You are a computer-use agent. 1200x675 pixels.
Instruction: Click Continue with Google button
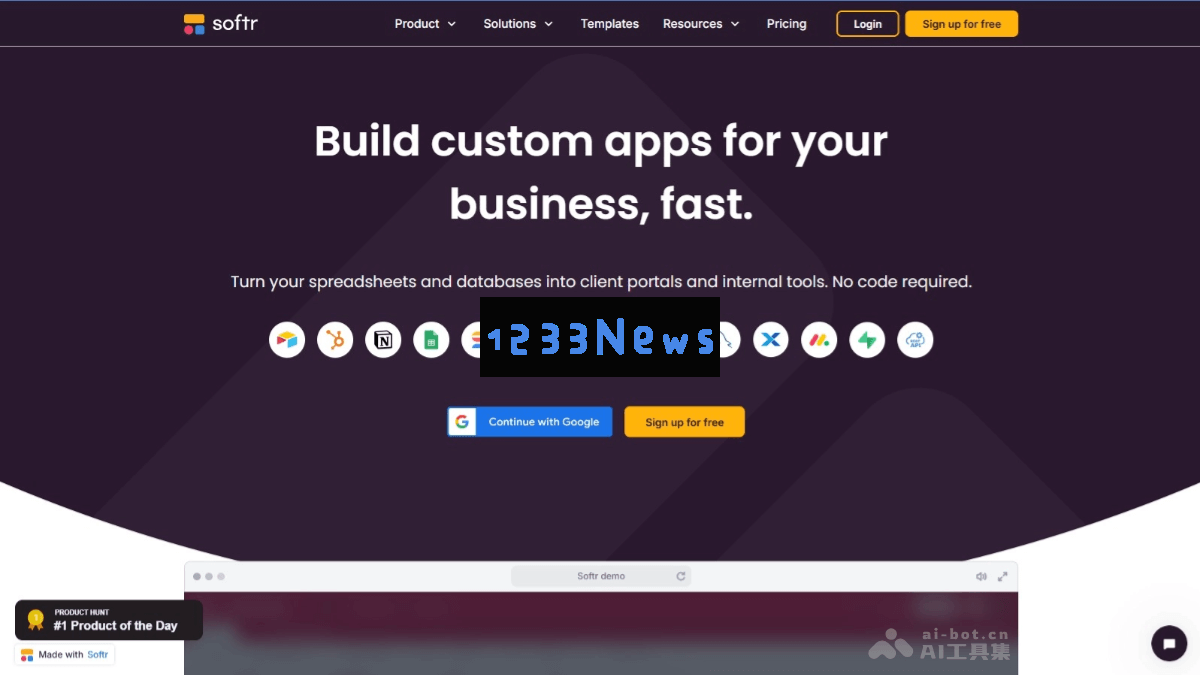tap(529, 422)
